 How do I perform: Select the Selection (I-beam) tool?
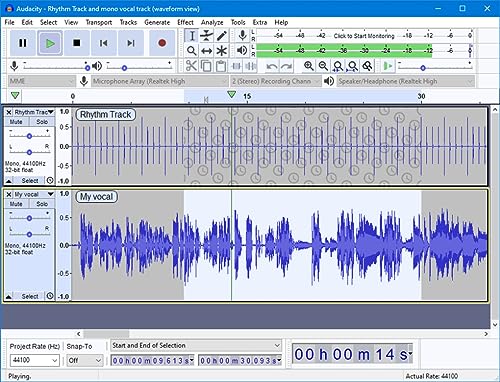point(192,36)
